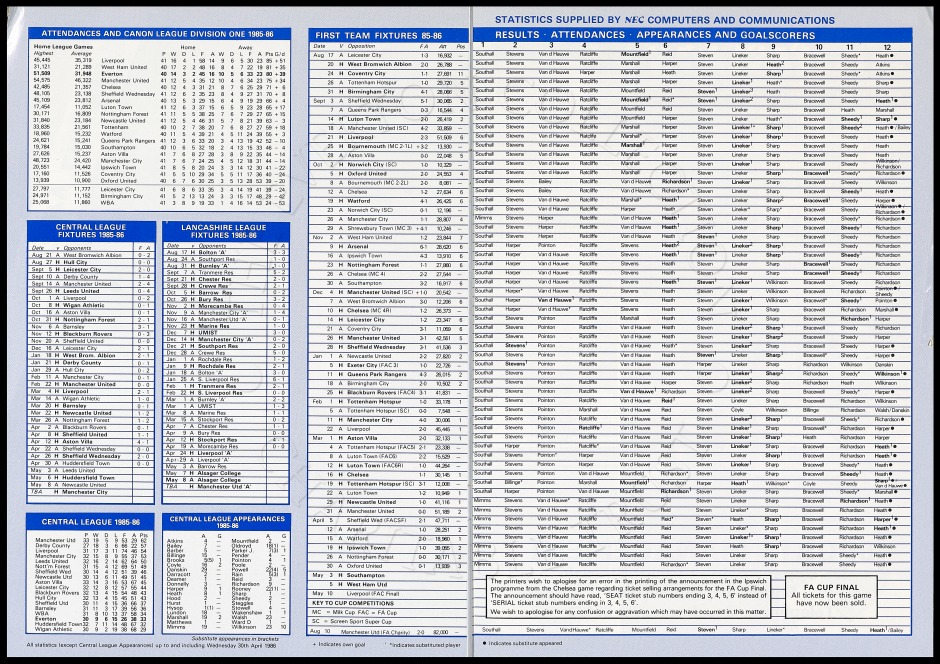Select 'SC = Screen Sport Super Cup' key line
This screenshot has height=664, width=940.
pos(352,621)
